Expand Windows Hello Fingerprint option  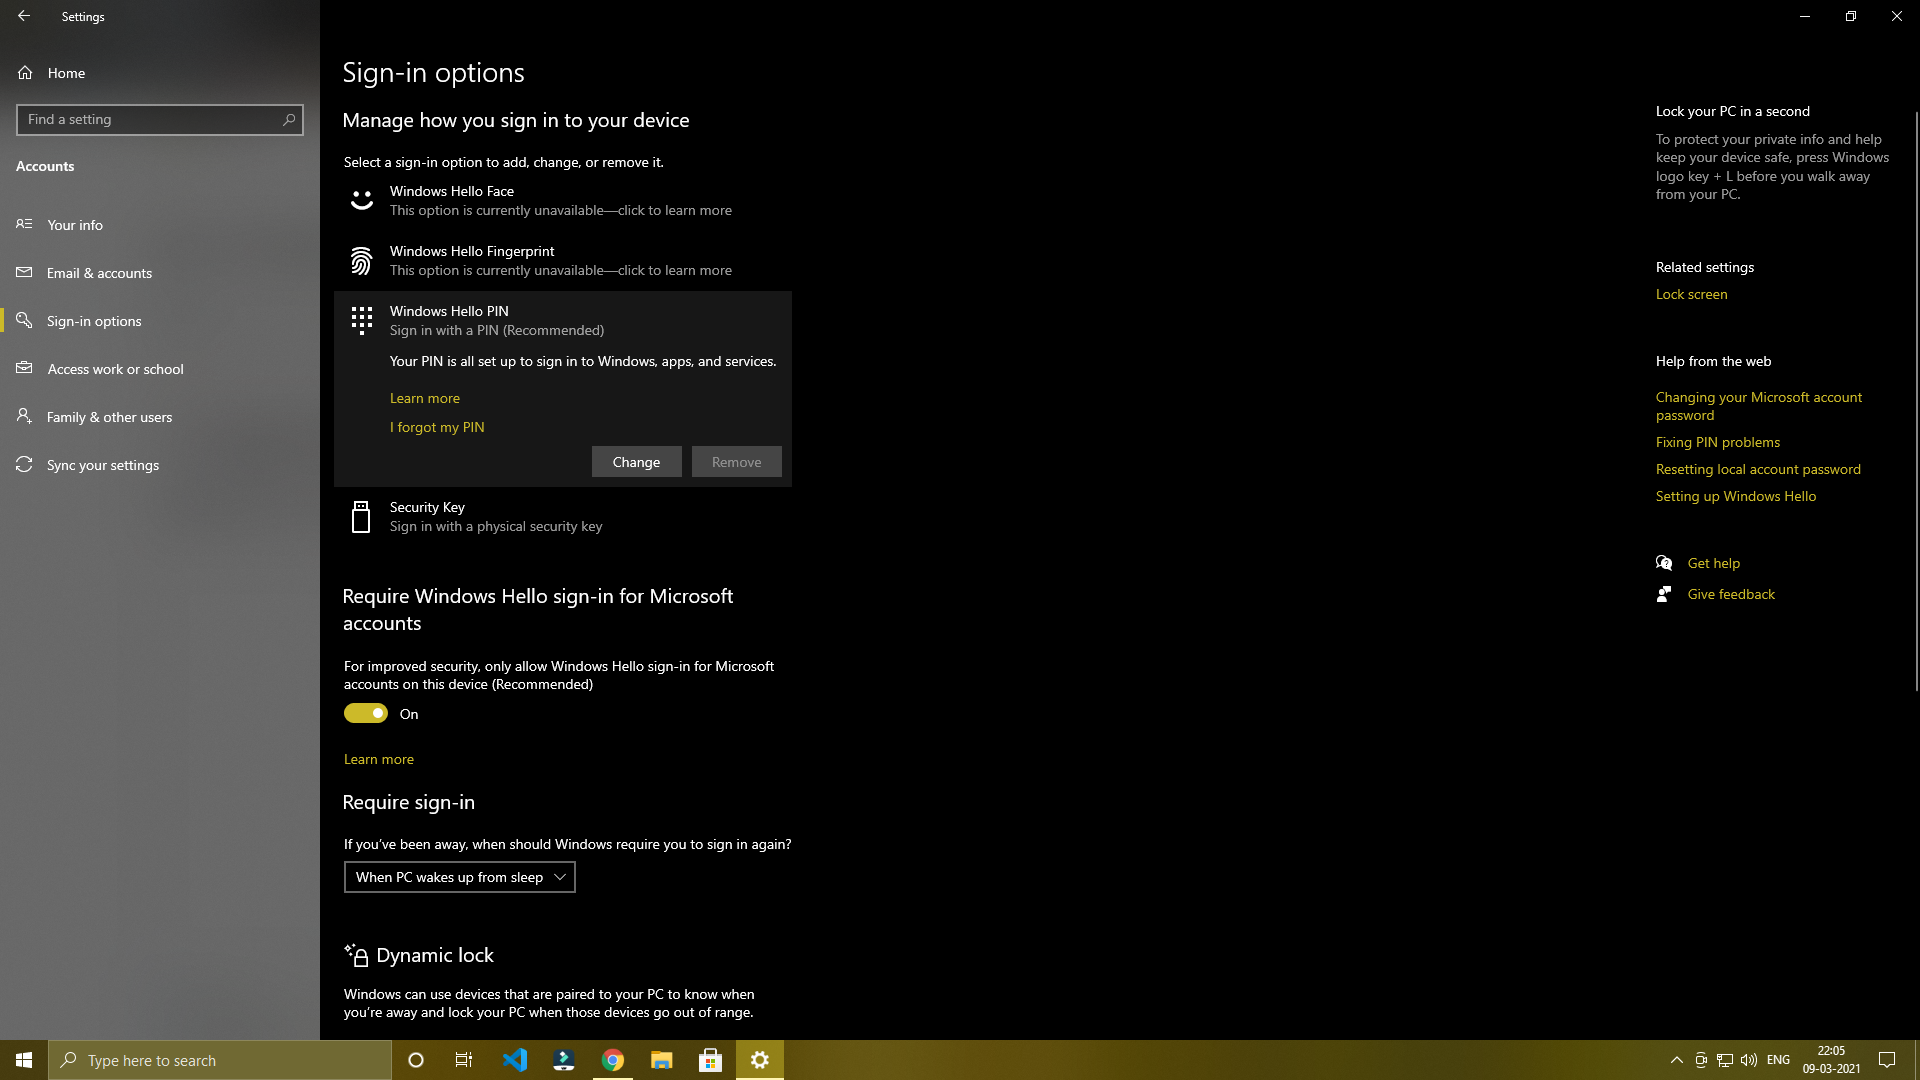pyautogui.click(x=563, y=261)
